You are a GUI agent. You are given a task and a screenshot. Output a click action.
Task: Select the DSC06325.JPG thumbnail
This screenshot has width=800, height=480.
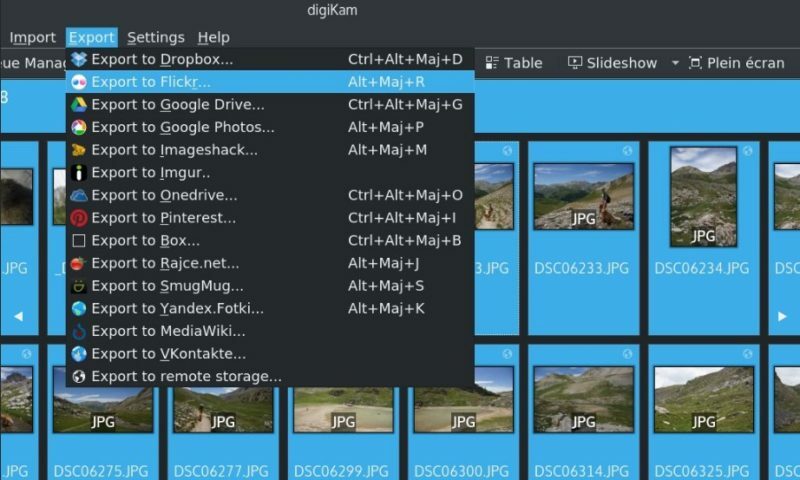pos(704,399)
